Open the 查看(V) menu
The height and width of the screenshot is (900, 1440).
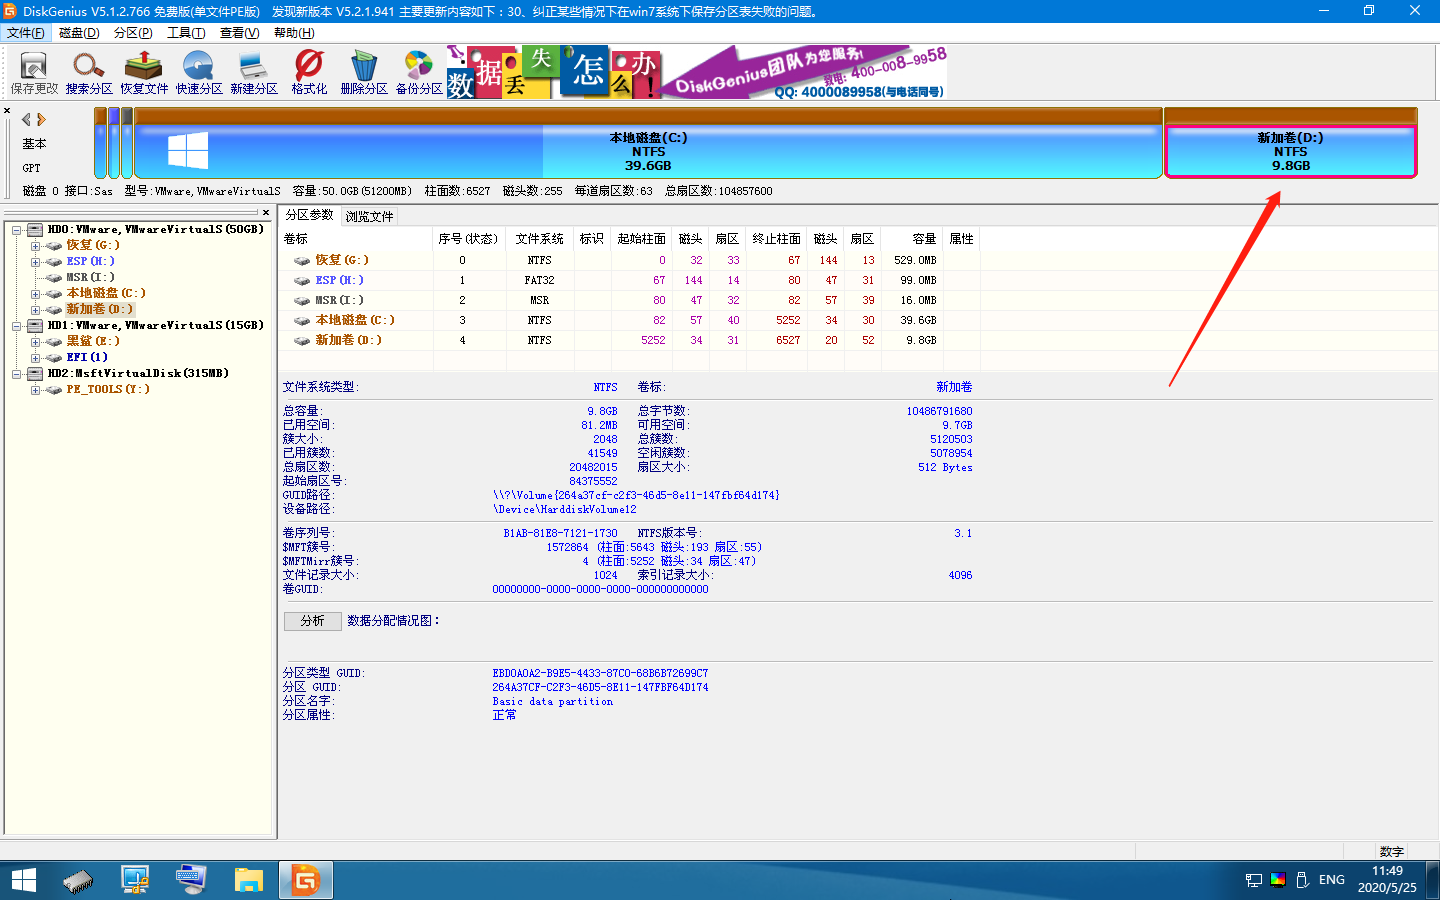[239, 33]
